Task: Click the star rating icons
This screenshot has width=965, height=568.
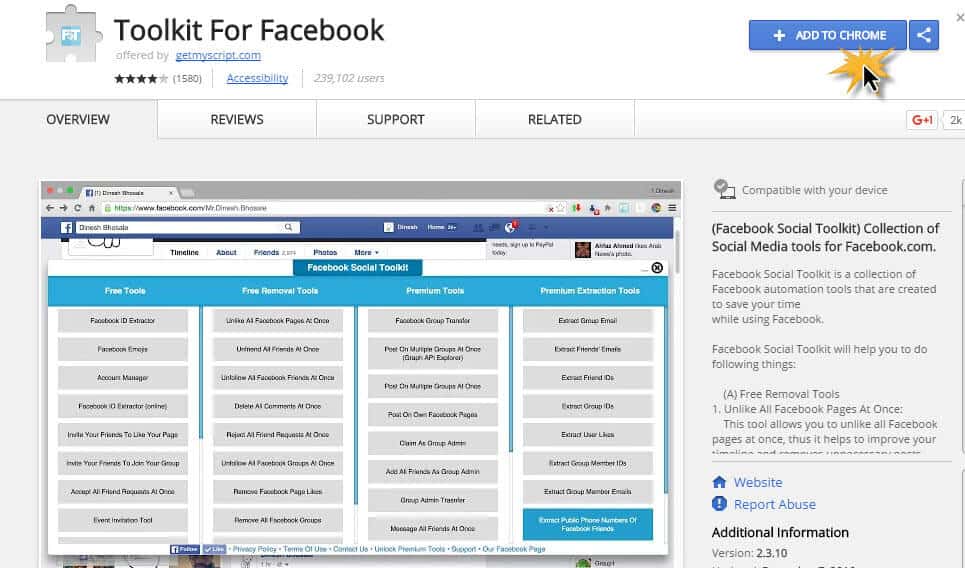Action: (141, 78)
